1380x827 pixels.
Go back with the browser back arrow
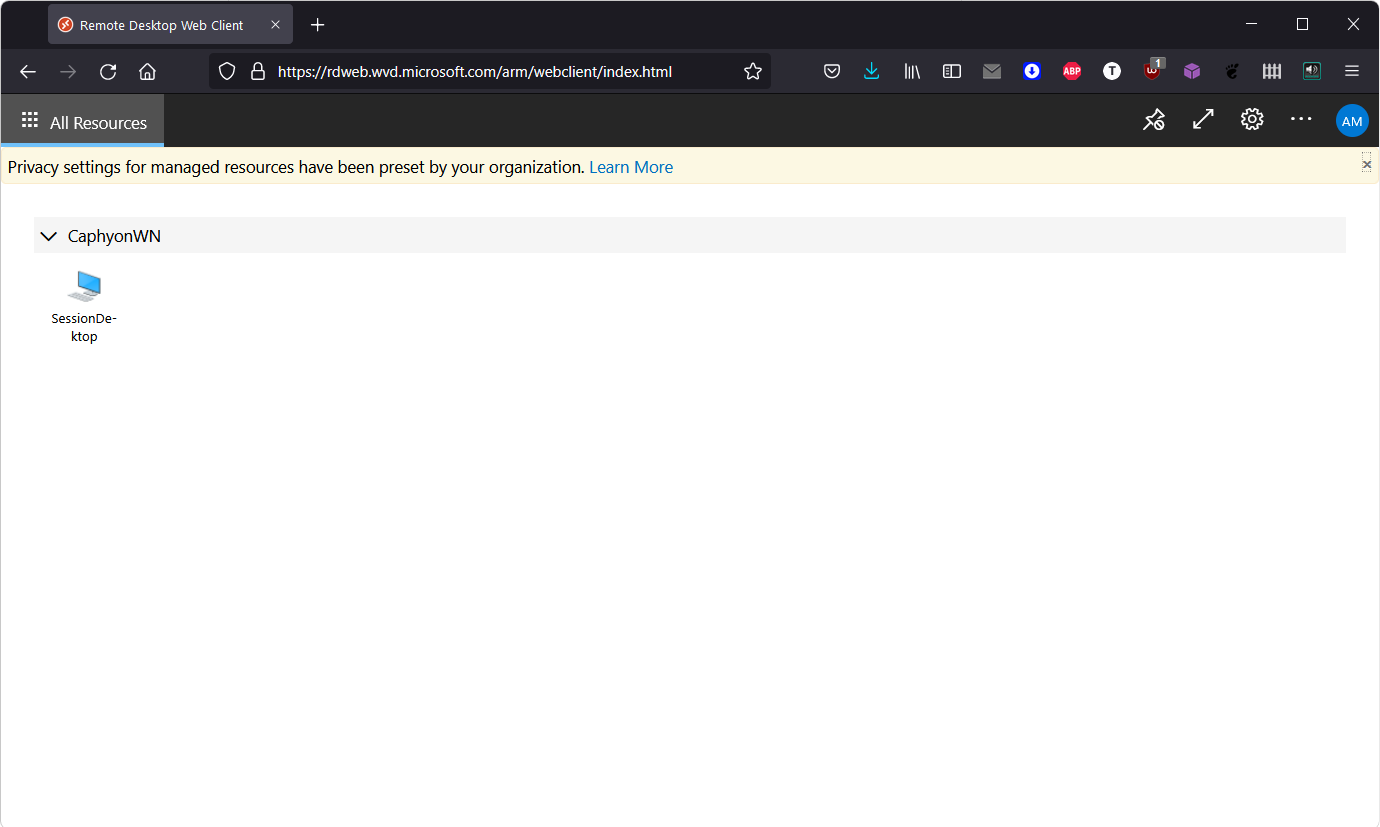click(28, 71)
